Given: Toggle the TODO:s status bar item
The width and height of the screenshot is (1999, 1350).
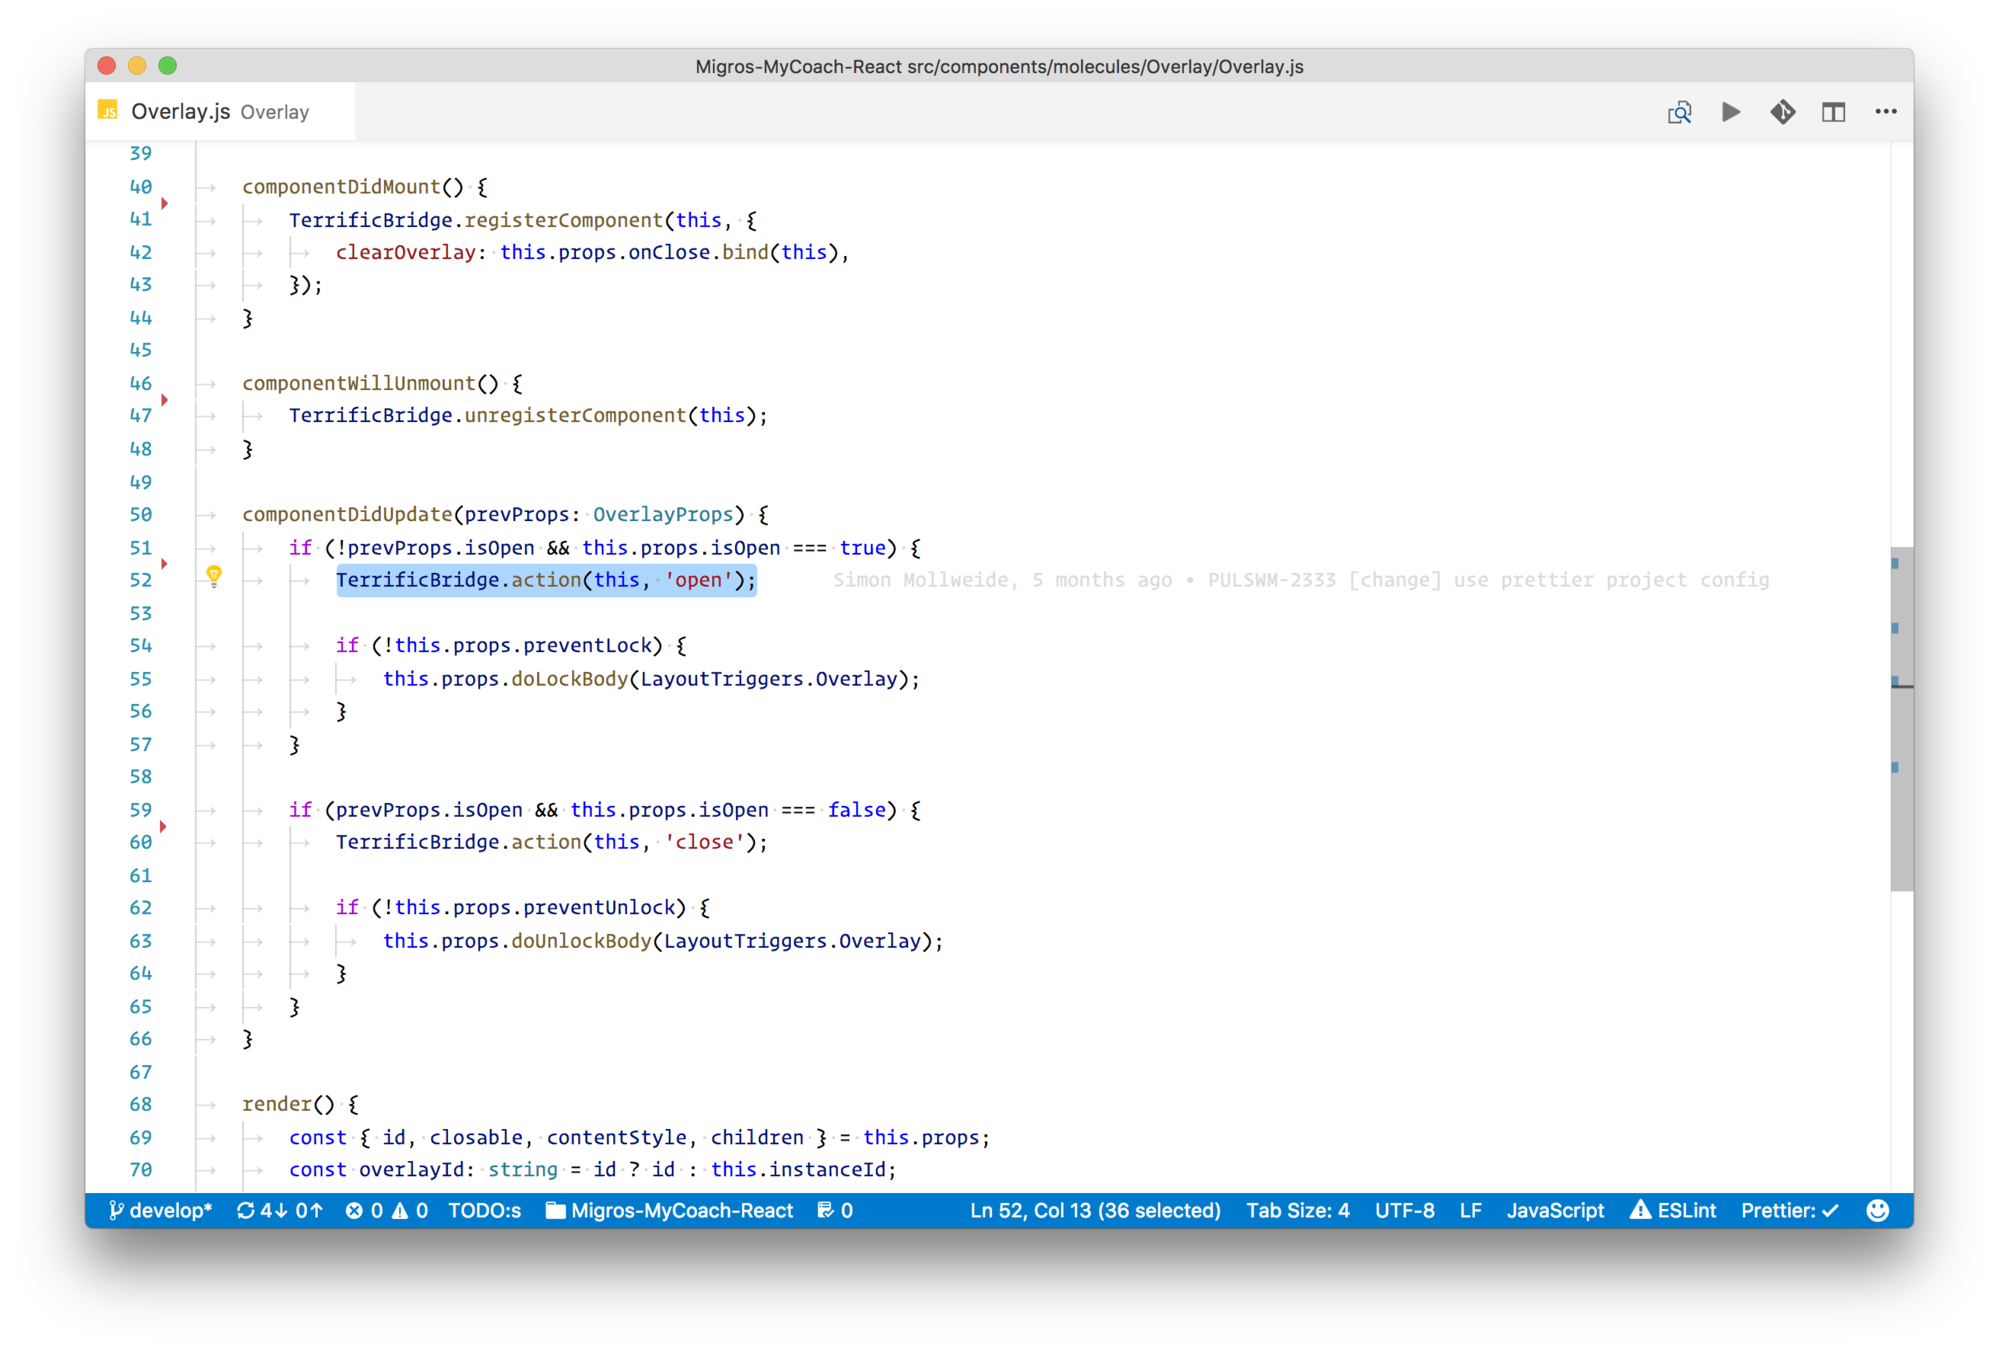Looking at the screenshot, I should (484, 1211).
